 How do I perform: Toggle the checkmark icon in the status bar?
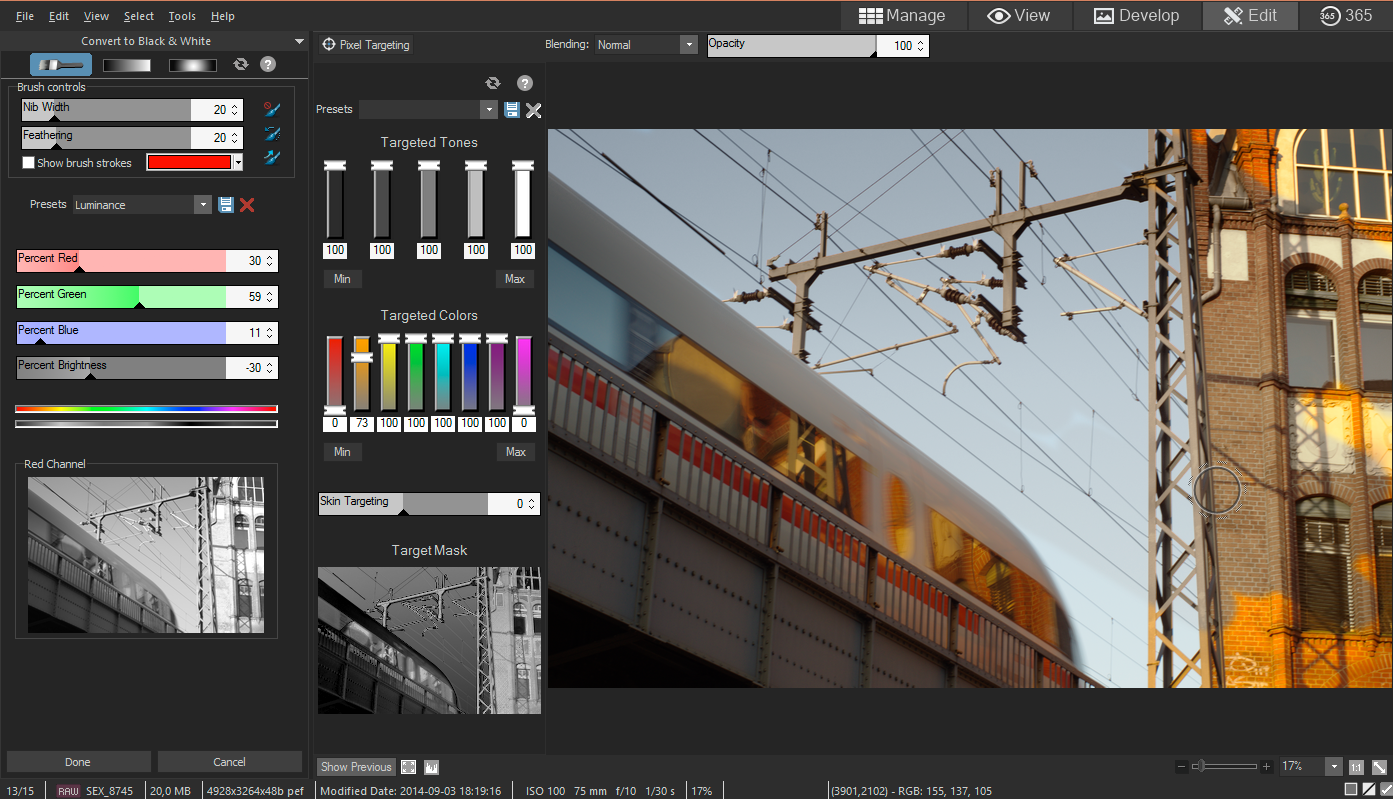(1385, 790)
